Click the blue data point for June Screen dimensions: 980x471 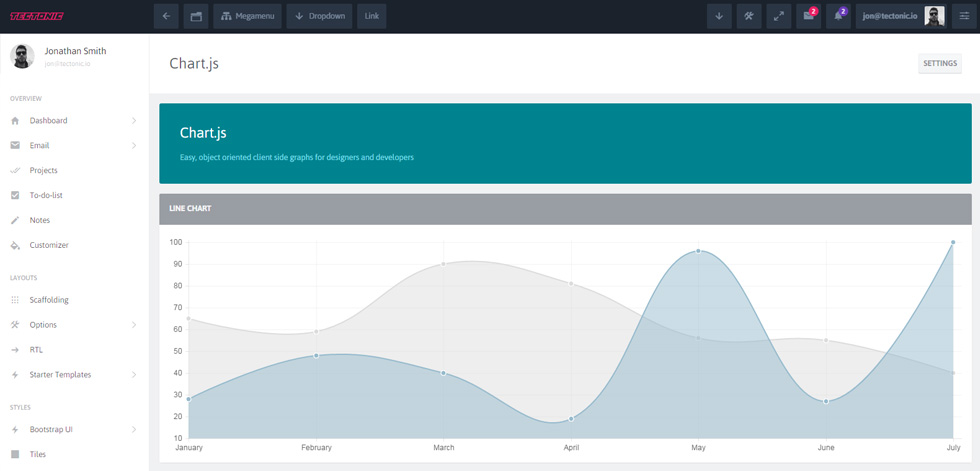826,401
